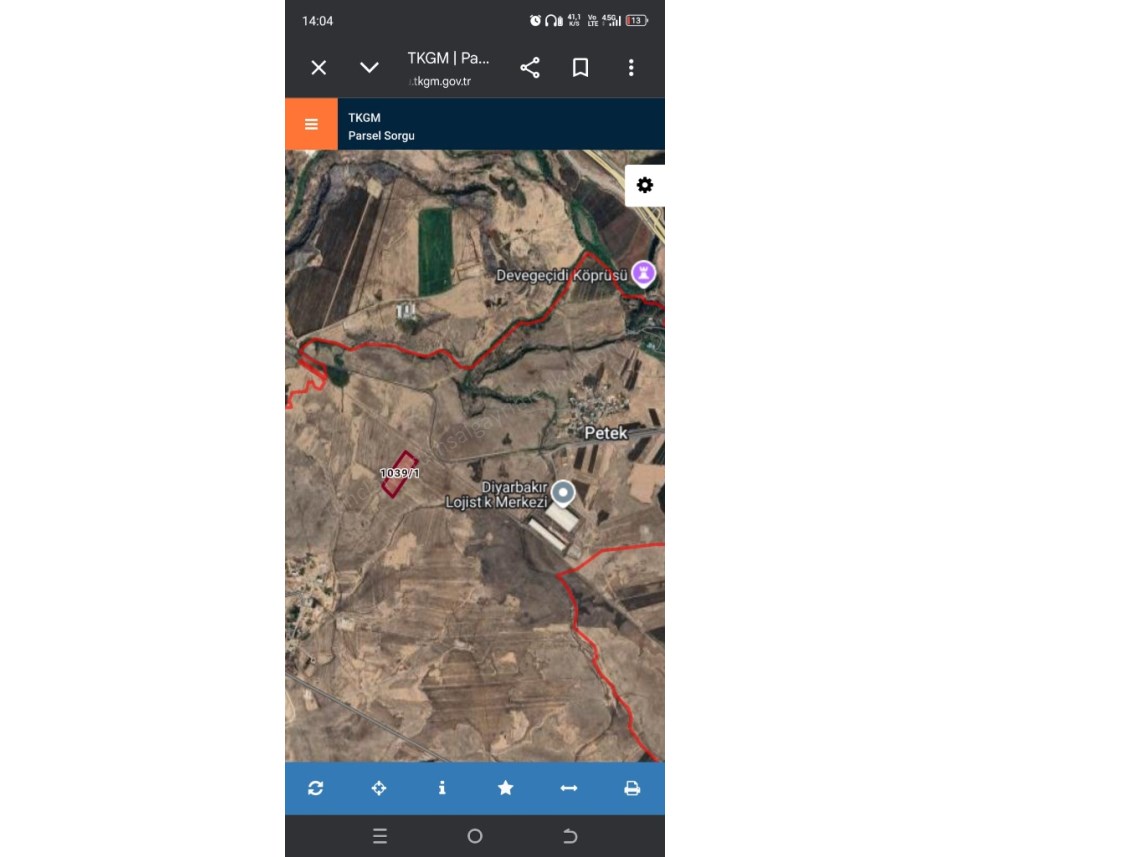Screen dimensions: 1142x857
Task: Close the browser custom tab
Action: point(318,68)
